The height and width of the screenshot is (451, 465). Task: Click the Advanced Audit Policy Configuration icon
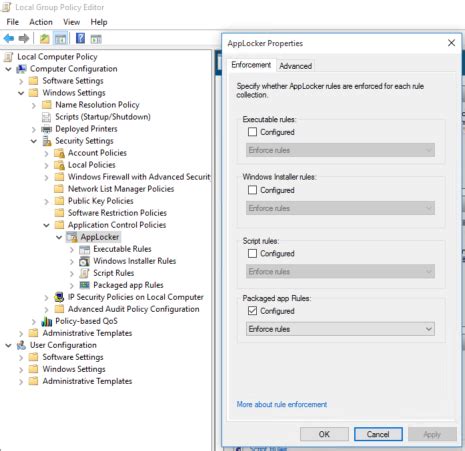tap(59, 309)
